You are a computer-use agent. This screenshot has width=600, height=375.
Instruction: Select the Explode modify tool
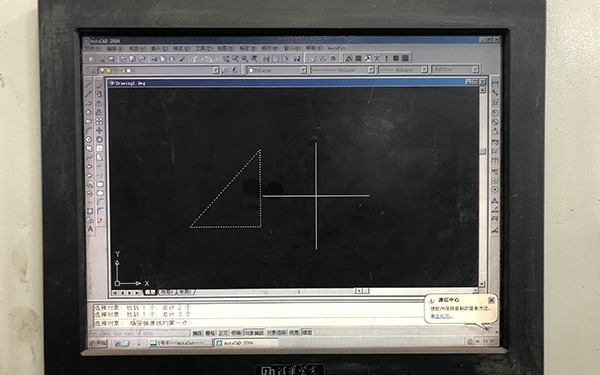pos(100,221)
